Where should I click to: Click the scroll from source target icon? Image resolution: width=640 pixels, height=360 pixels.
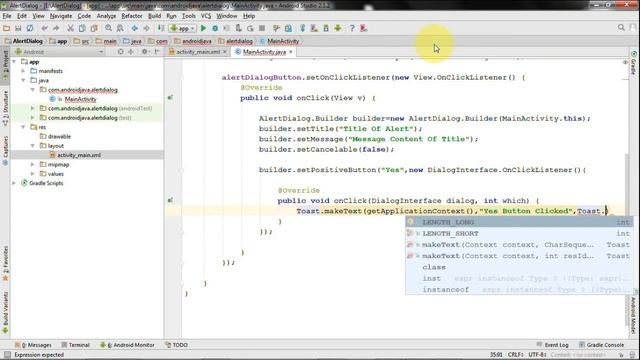(120, 52)
